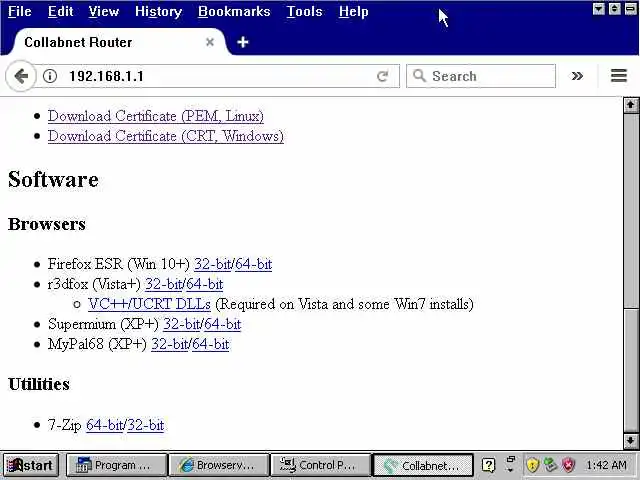
Task: Click the Utilities heading
Action: point(39,384)
